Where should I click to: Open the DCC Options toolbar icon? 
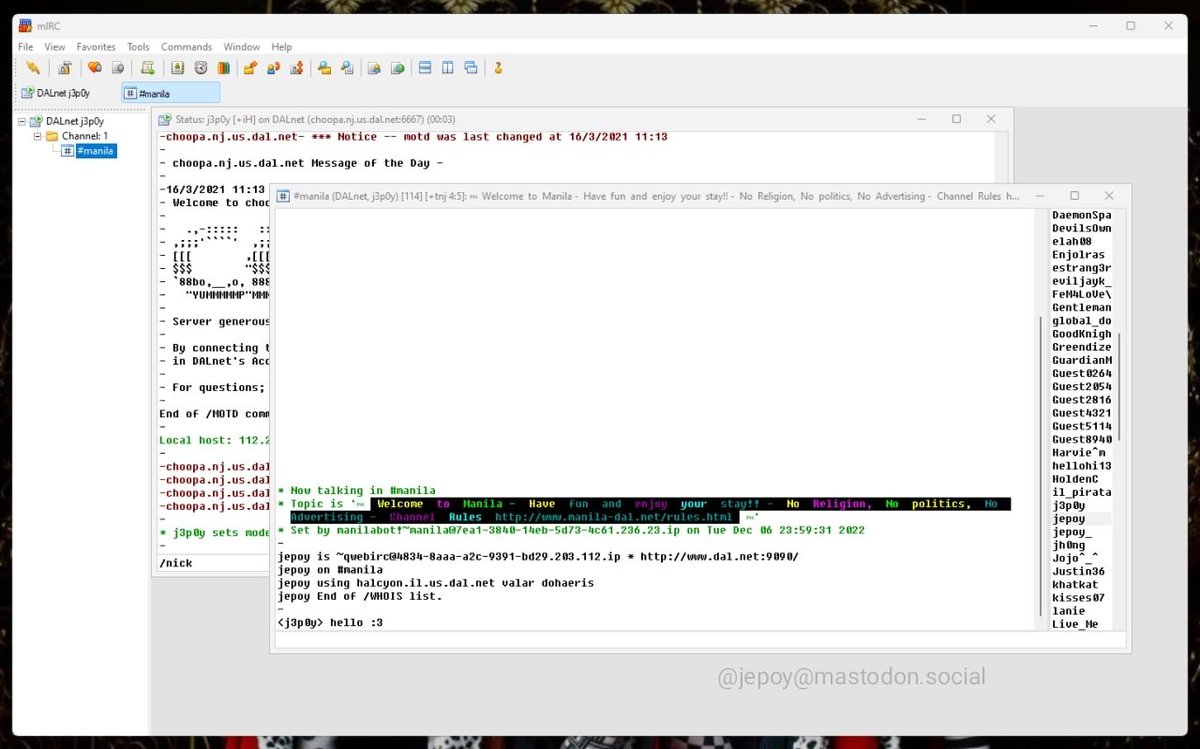tap(296, 68)
